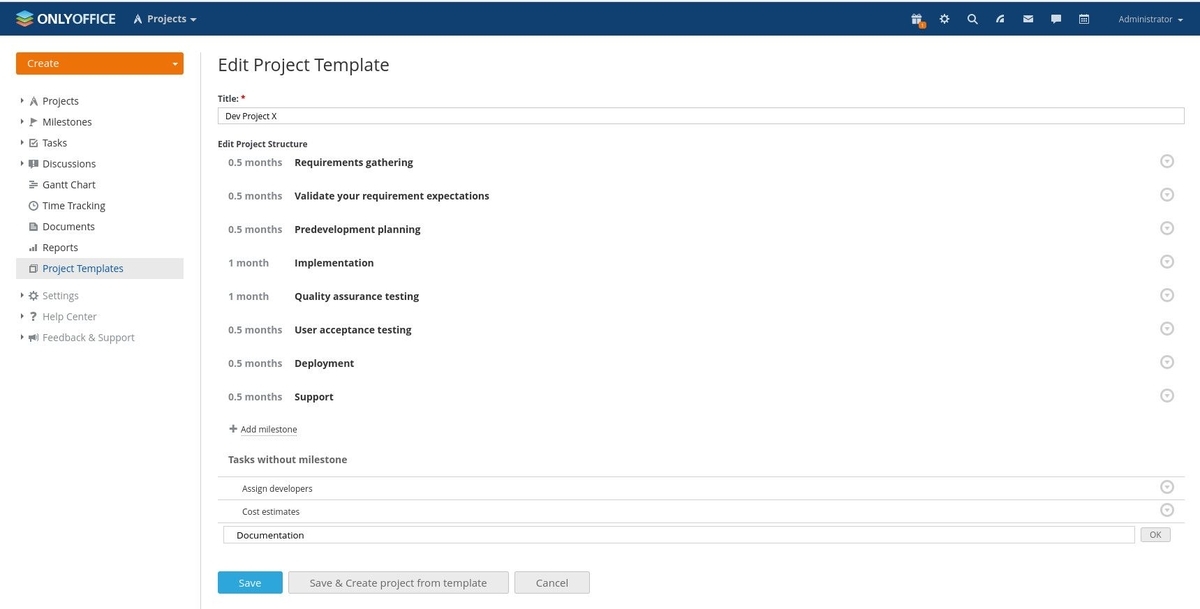Open the Documents section
The width and height of the screenshot is (1200, 609).
point(68,226)
